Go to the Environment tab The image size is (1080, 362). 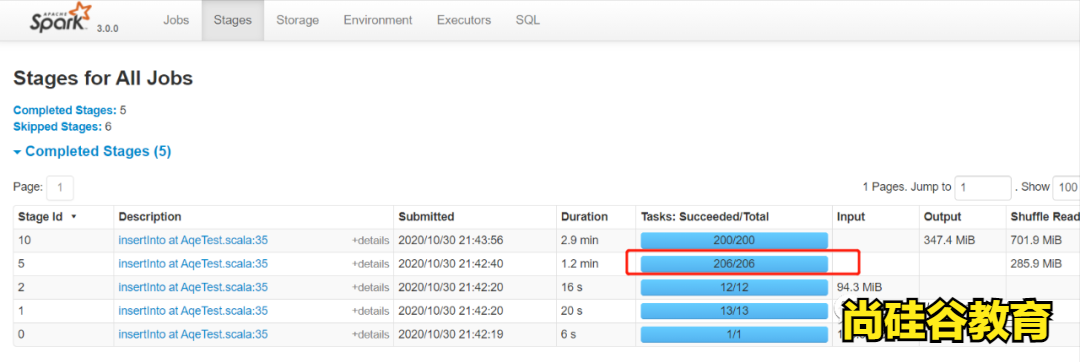pos(378,20)
